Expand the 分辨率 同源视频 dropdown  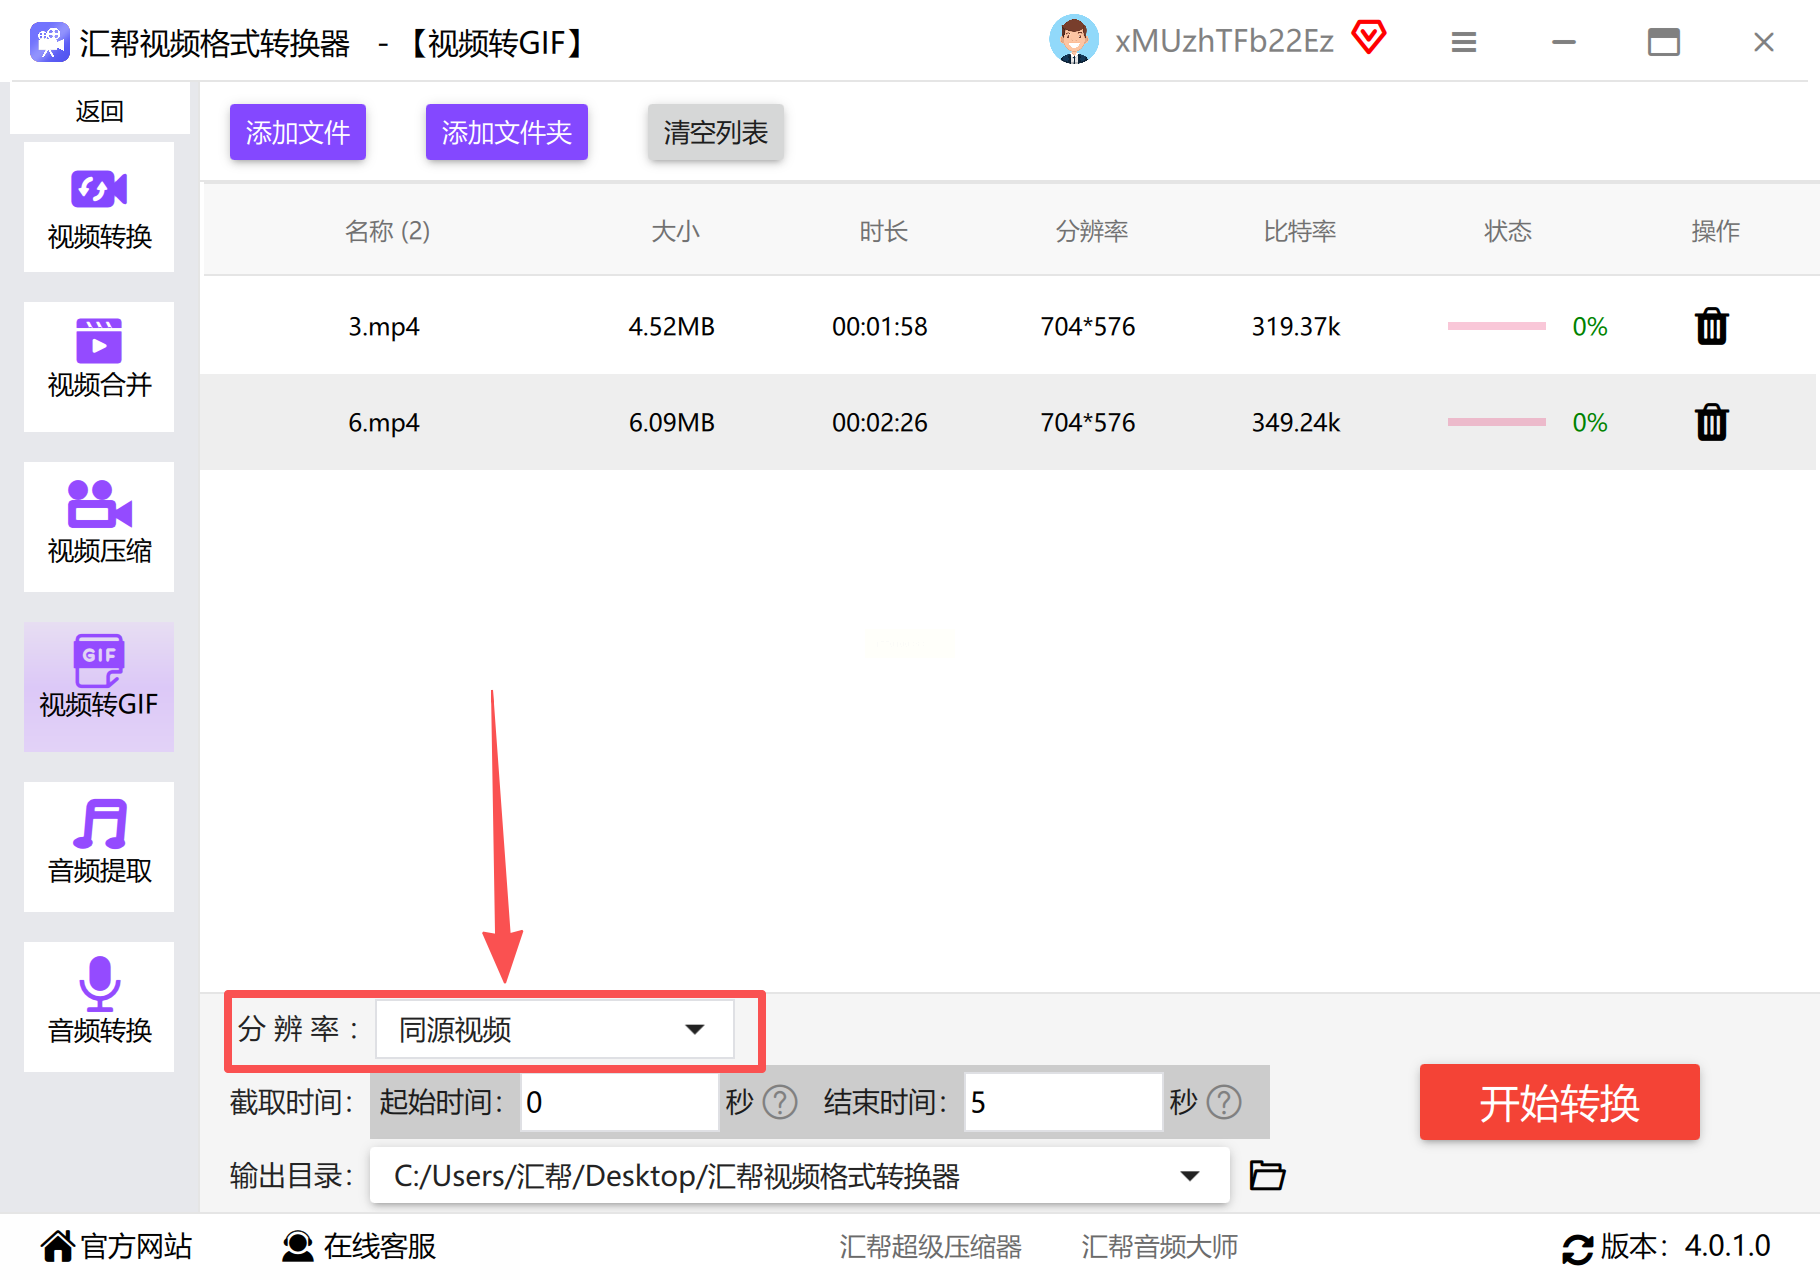click(555, 1029)
